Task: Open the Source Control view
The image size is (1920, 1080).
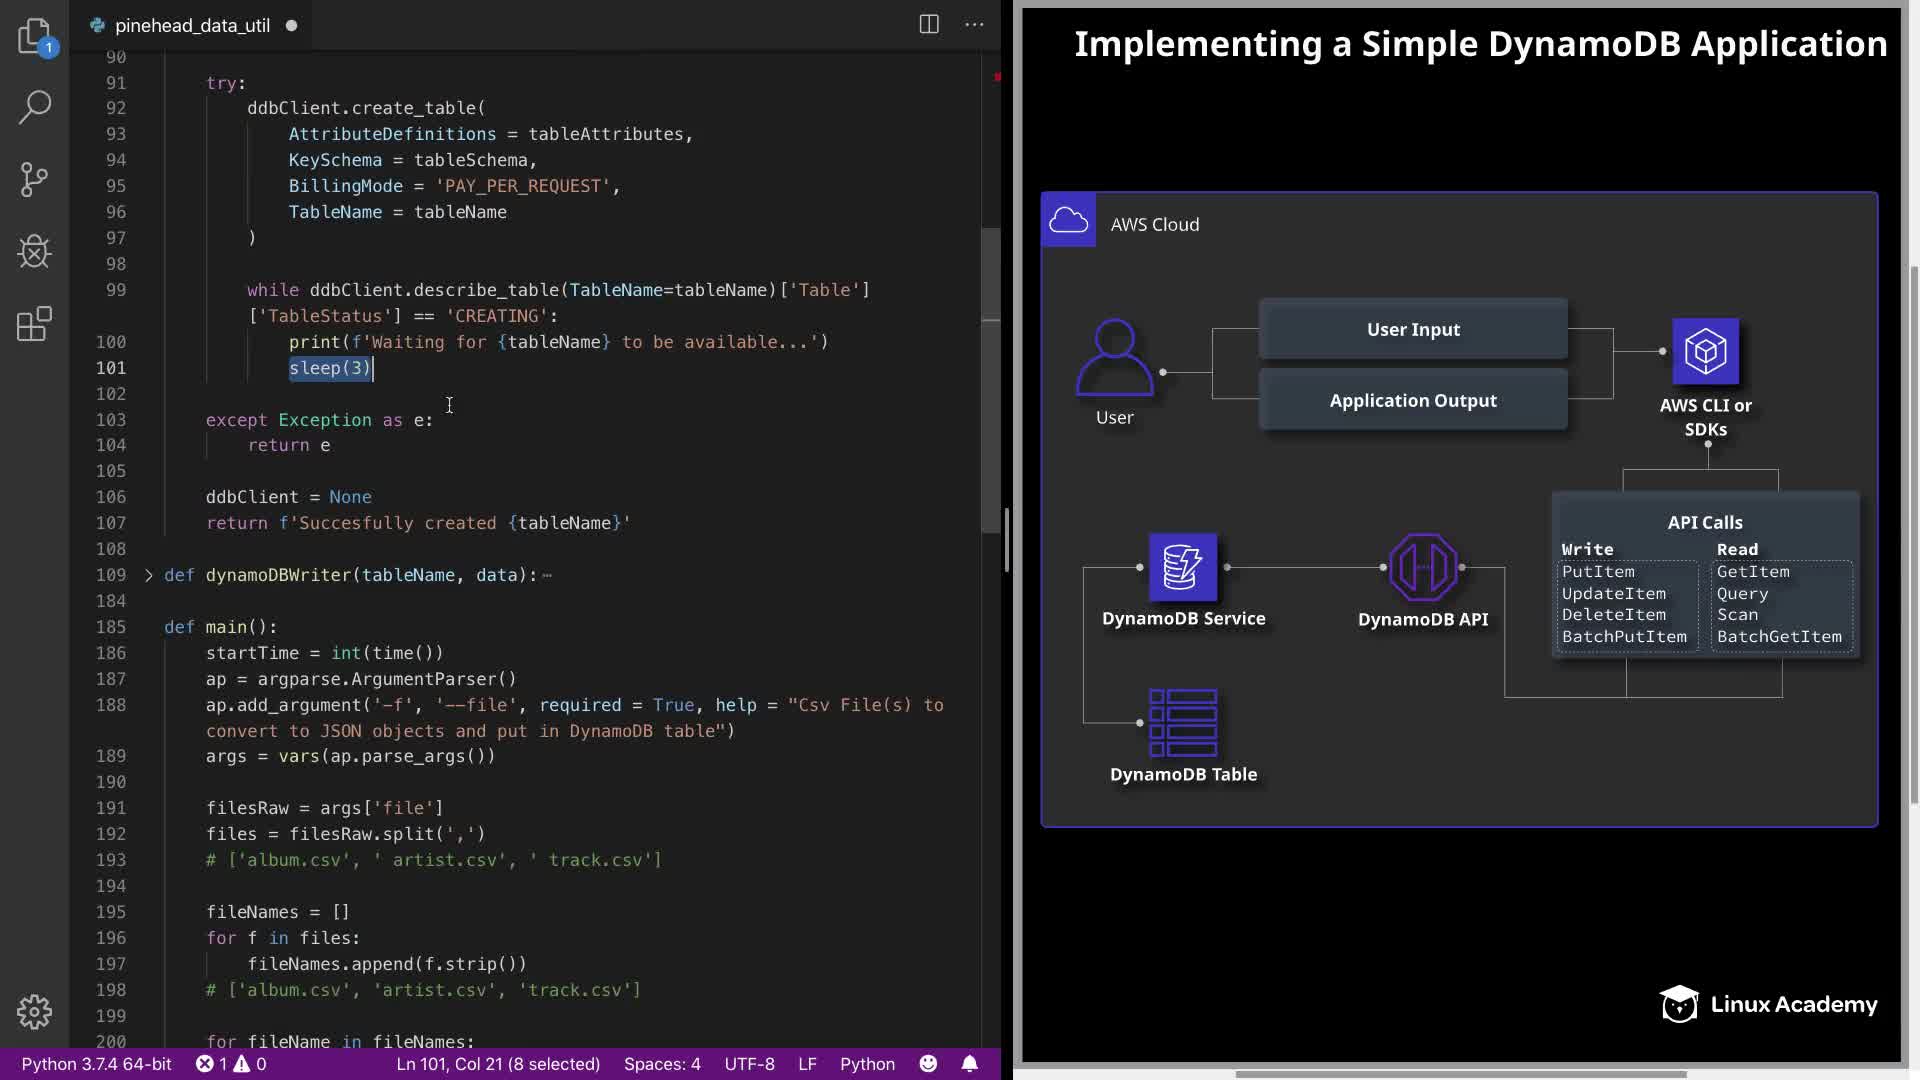Action: (35, 180)
